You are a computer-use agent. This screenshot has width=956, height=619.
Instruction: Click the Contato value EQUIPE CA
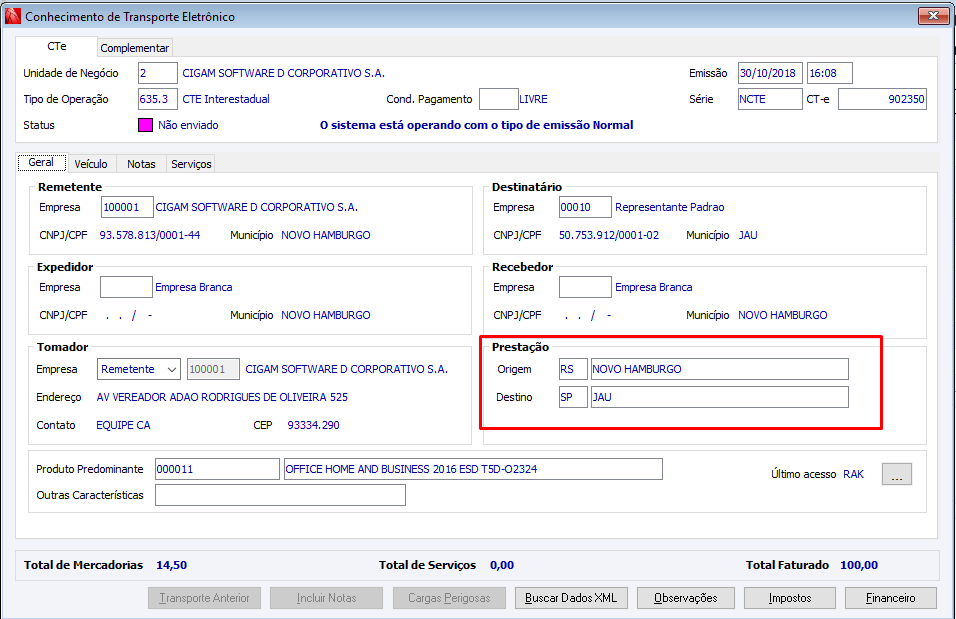123,425
